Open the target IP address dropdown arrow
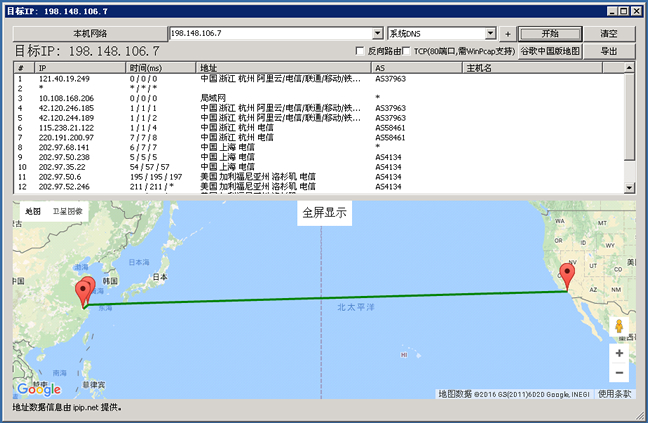 tap(377, 34)
